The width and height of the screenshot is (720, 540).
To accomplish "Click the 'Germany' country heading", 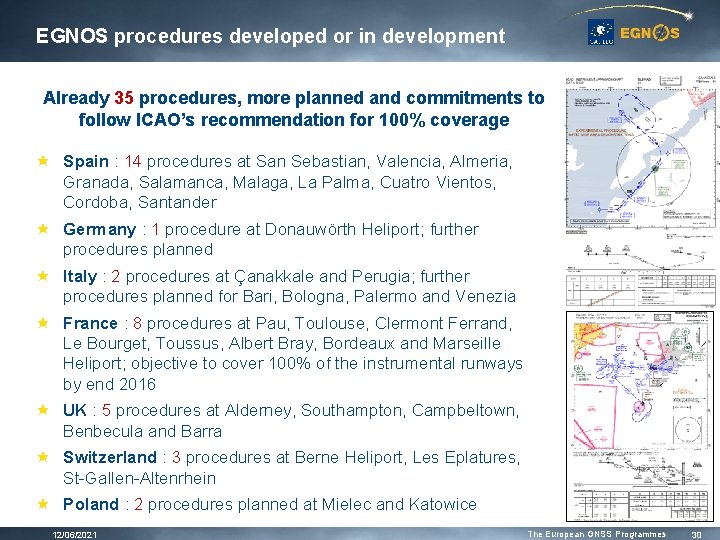I will click(x=100, y=230).
